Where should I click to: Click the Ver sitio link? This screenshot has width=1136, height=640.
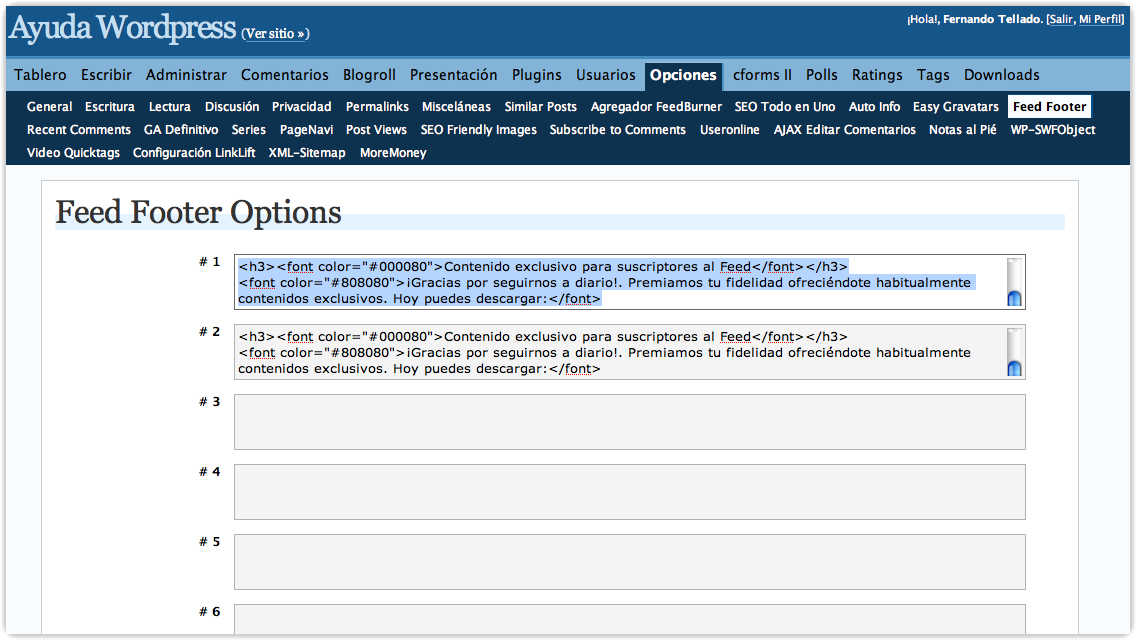275,34
